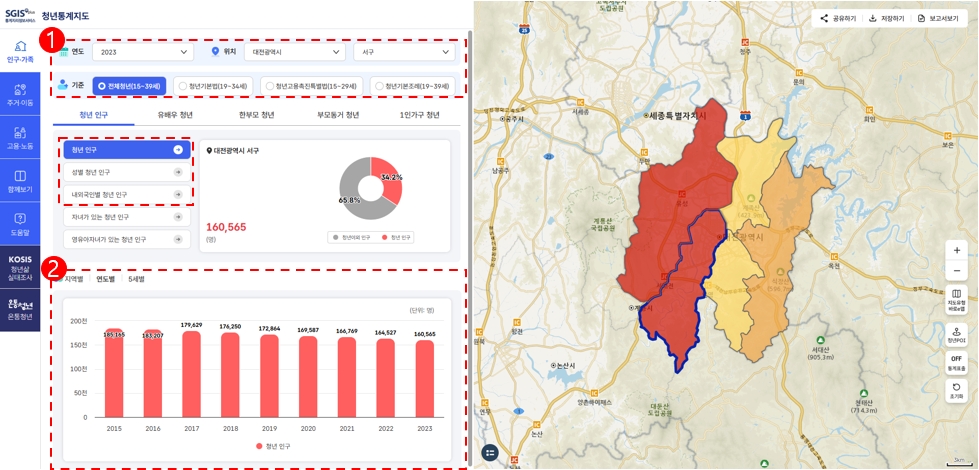Viewport: 979px width, 470px height.
Task: Open the 인구·가족 sidebar icon
Action: [x=20, y=51]
